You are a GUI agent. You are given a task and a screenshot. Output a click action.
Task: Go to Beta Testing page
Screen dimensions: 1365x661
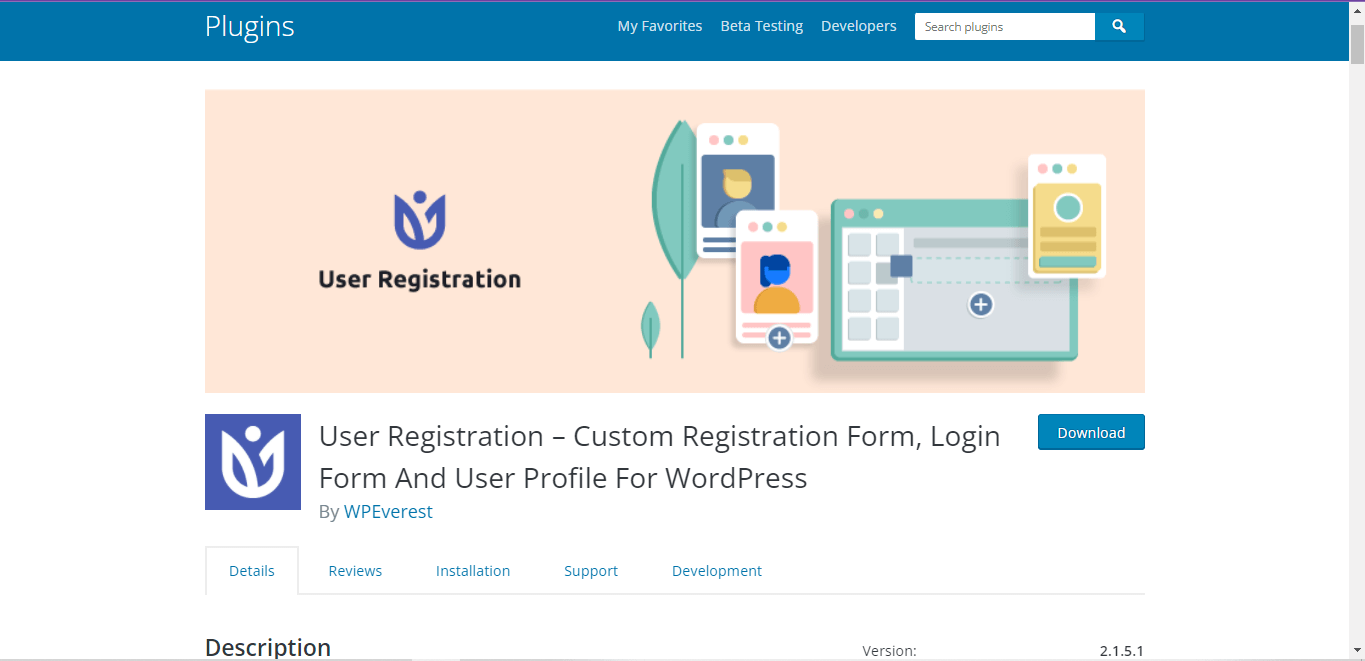click(x=761, y=26)
